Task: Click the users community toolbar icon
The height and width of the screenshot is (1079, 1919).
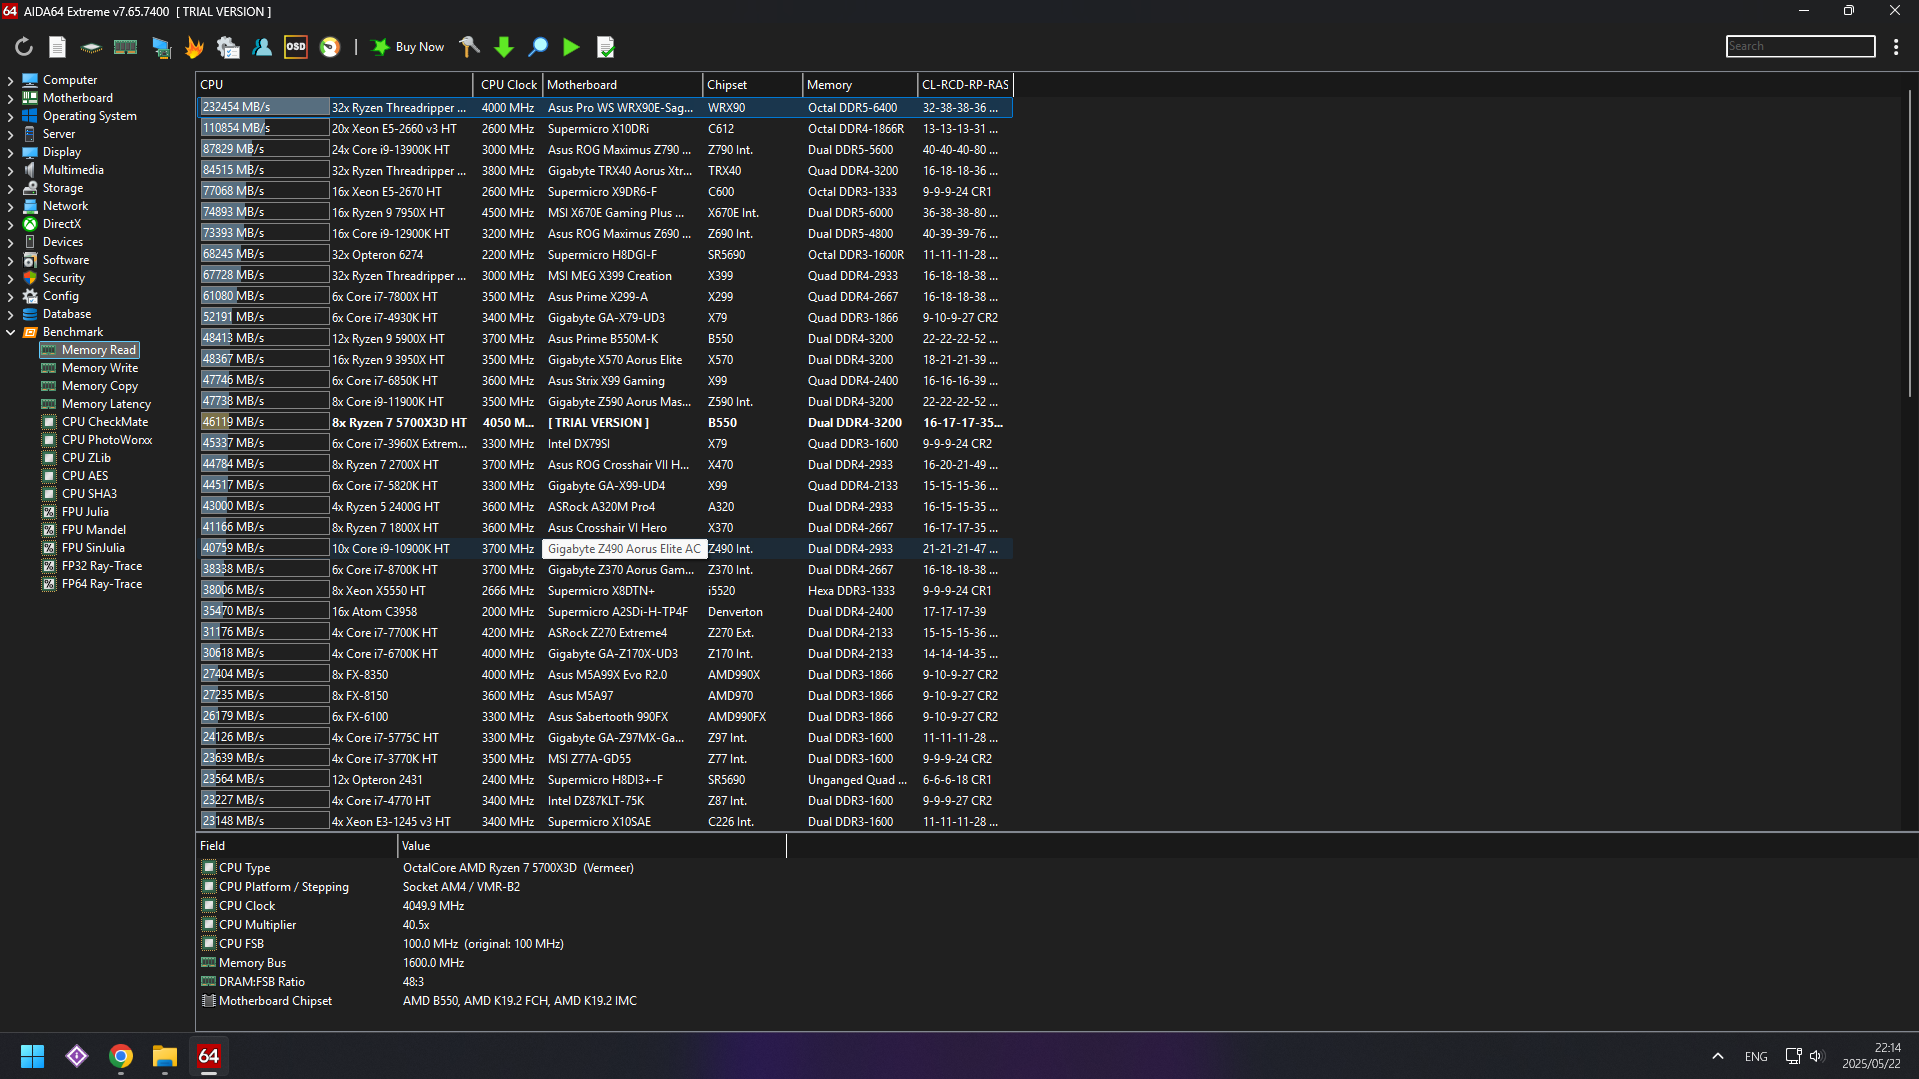Action: [262, 47]
